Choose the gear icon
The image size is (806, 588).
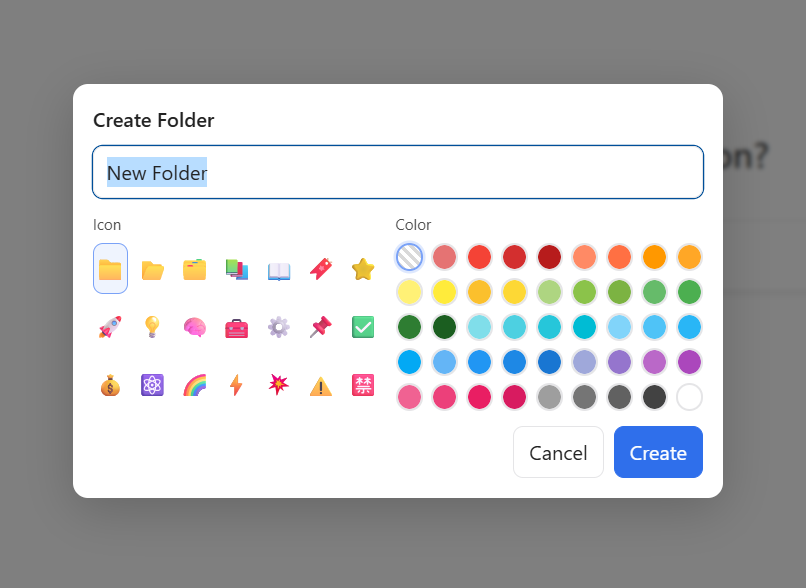coord(278,327)
